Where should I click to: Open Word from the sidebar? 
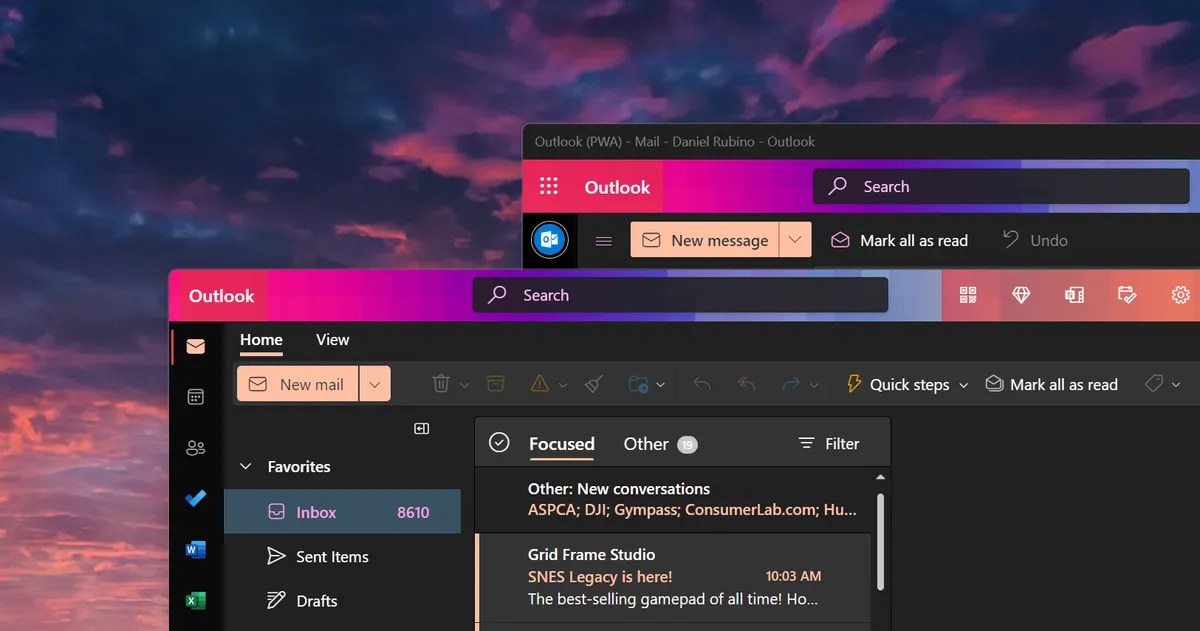[195, 549]
